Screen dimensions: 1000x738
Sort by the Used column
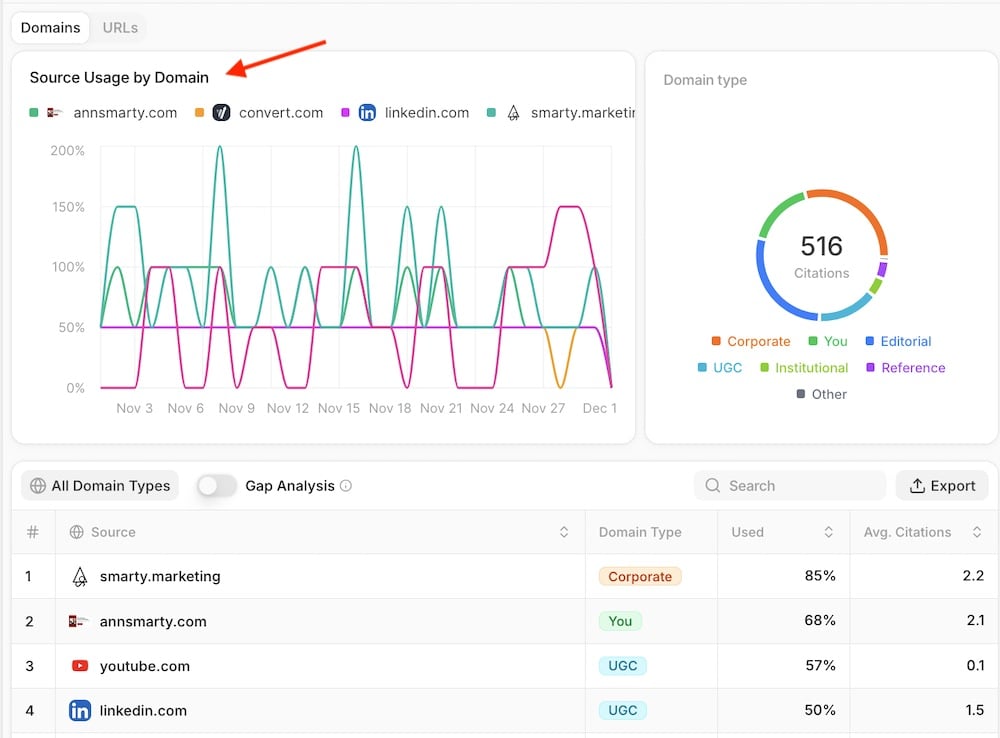(x=828, y=532)
